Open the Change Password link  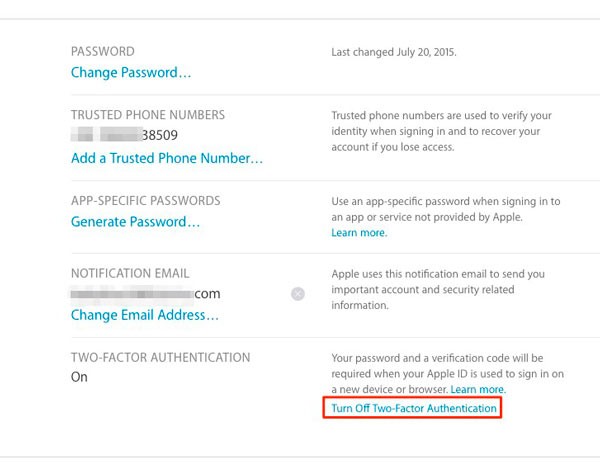pos(131,72)
